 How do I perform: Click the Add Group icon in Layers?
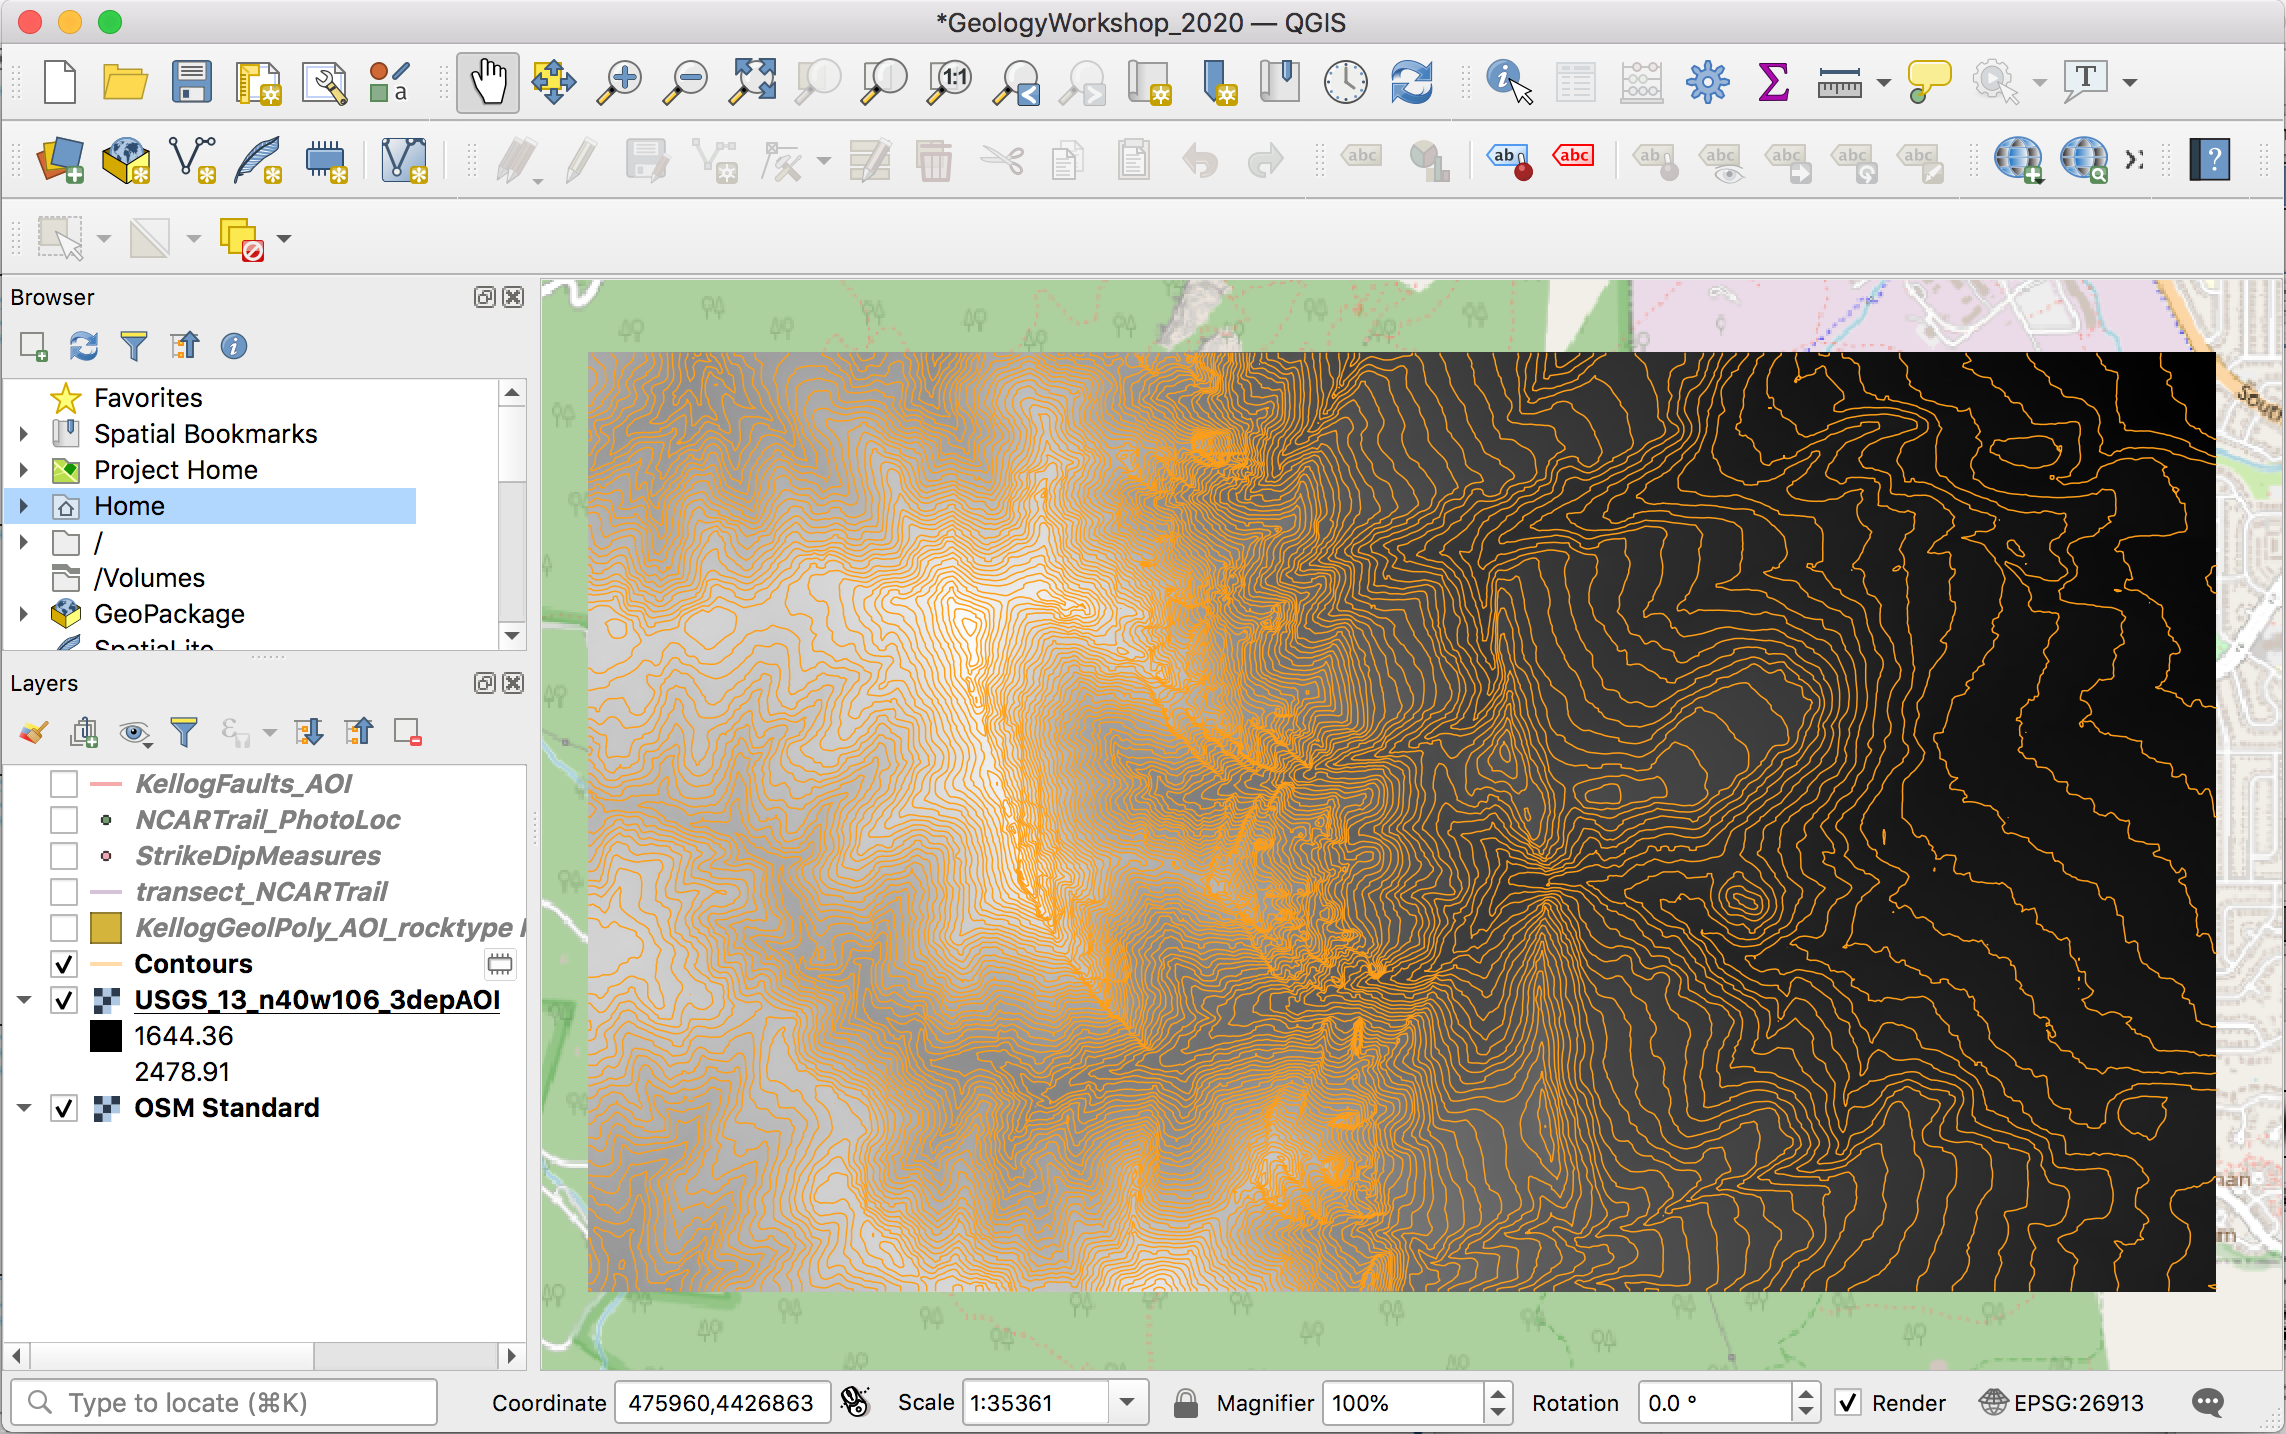point(84,733)
